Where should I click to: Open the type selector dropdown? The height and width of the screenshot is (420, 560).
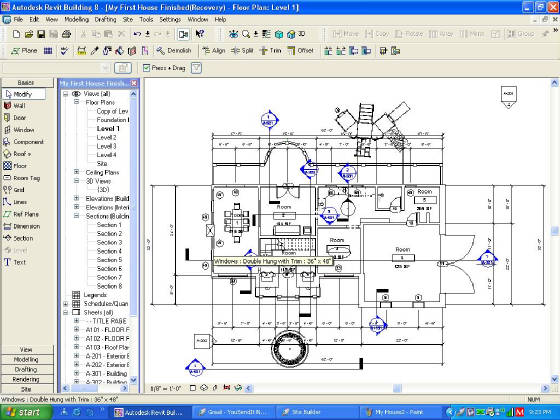tap(105, 68)
